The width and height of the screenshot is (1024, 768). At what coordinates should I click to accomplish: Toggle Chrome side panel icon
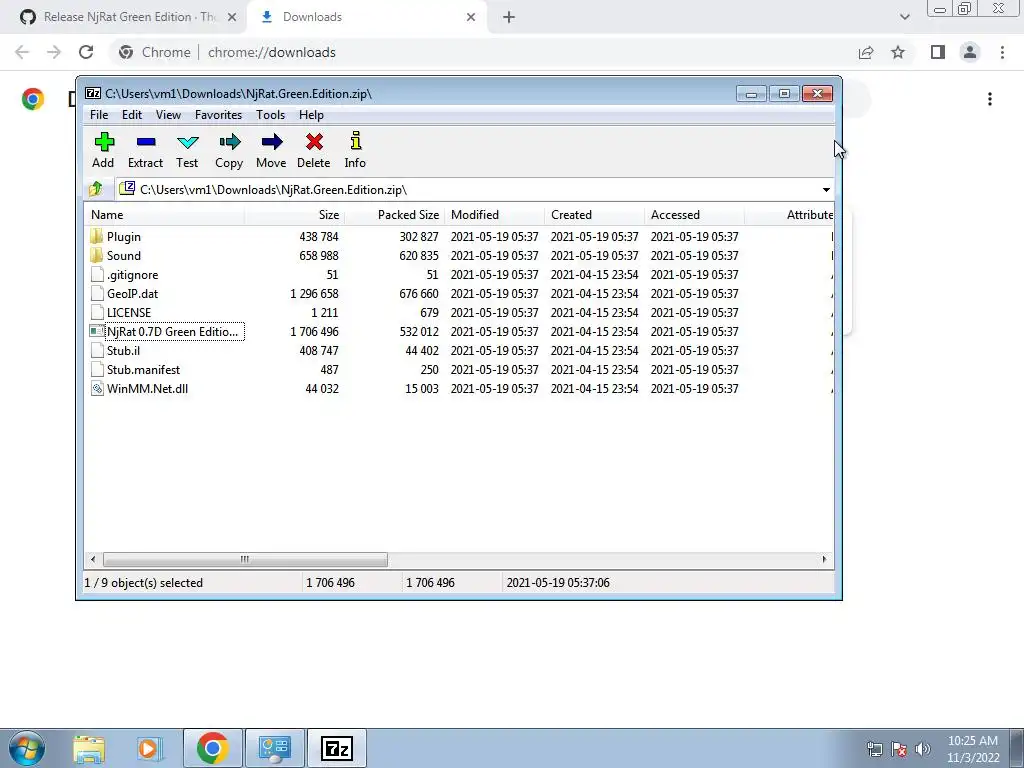pyautogui.click(x=938, y=52)
